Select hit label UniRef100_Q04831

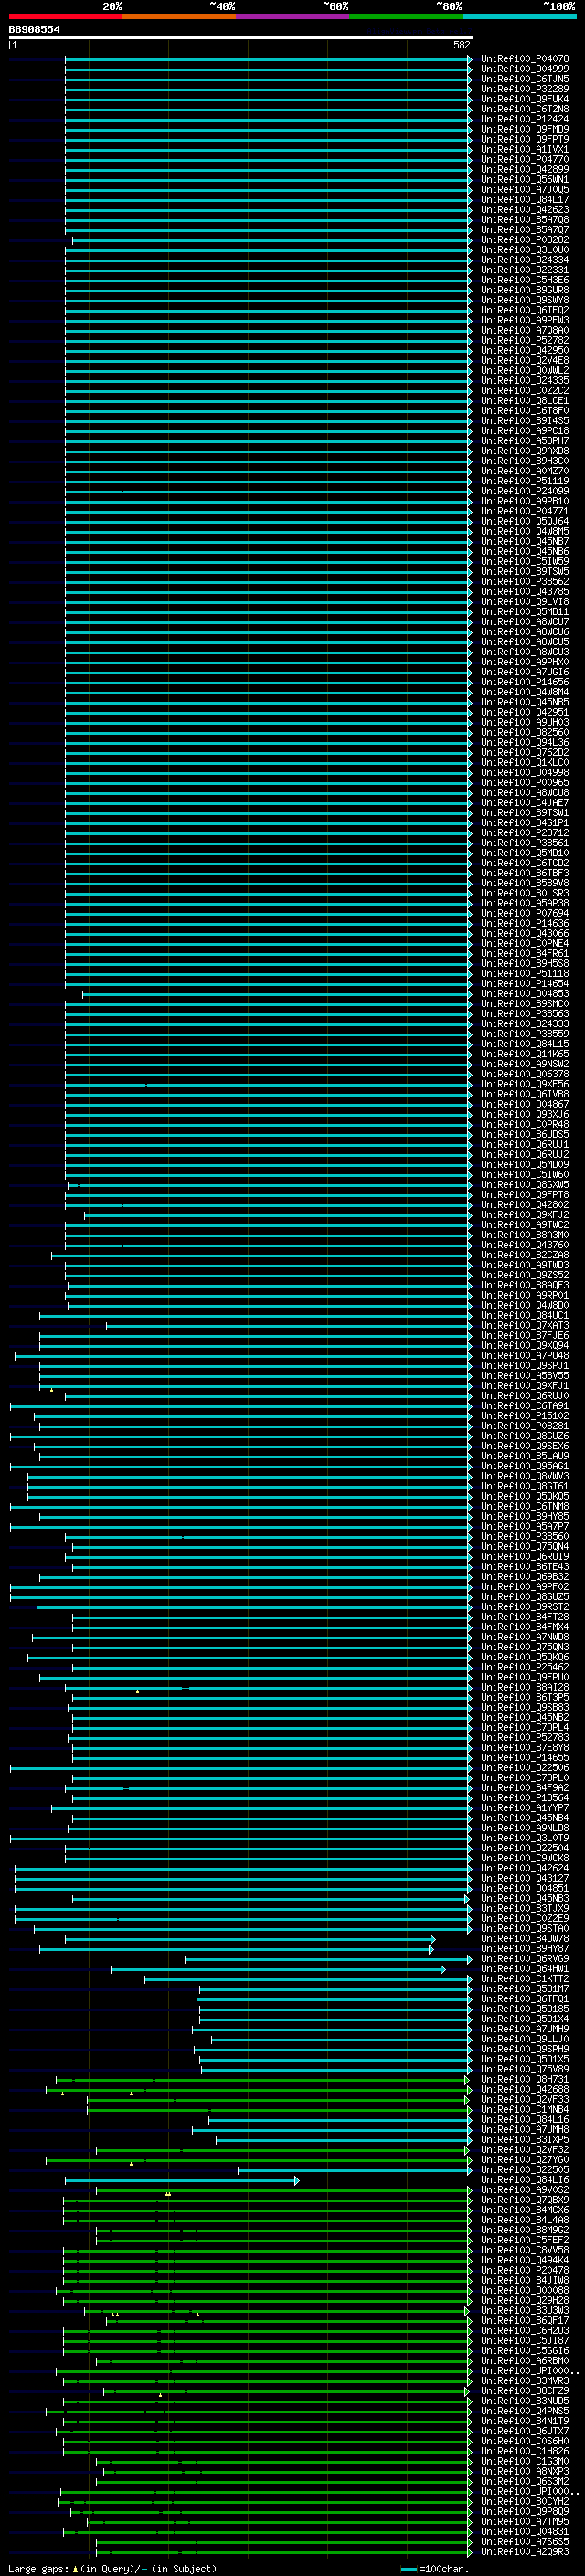coord(525,2531)
